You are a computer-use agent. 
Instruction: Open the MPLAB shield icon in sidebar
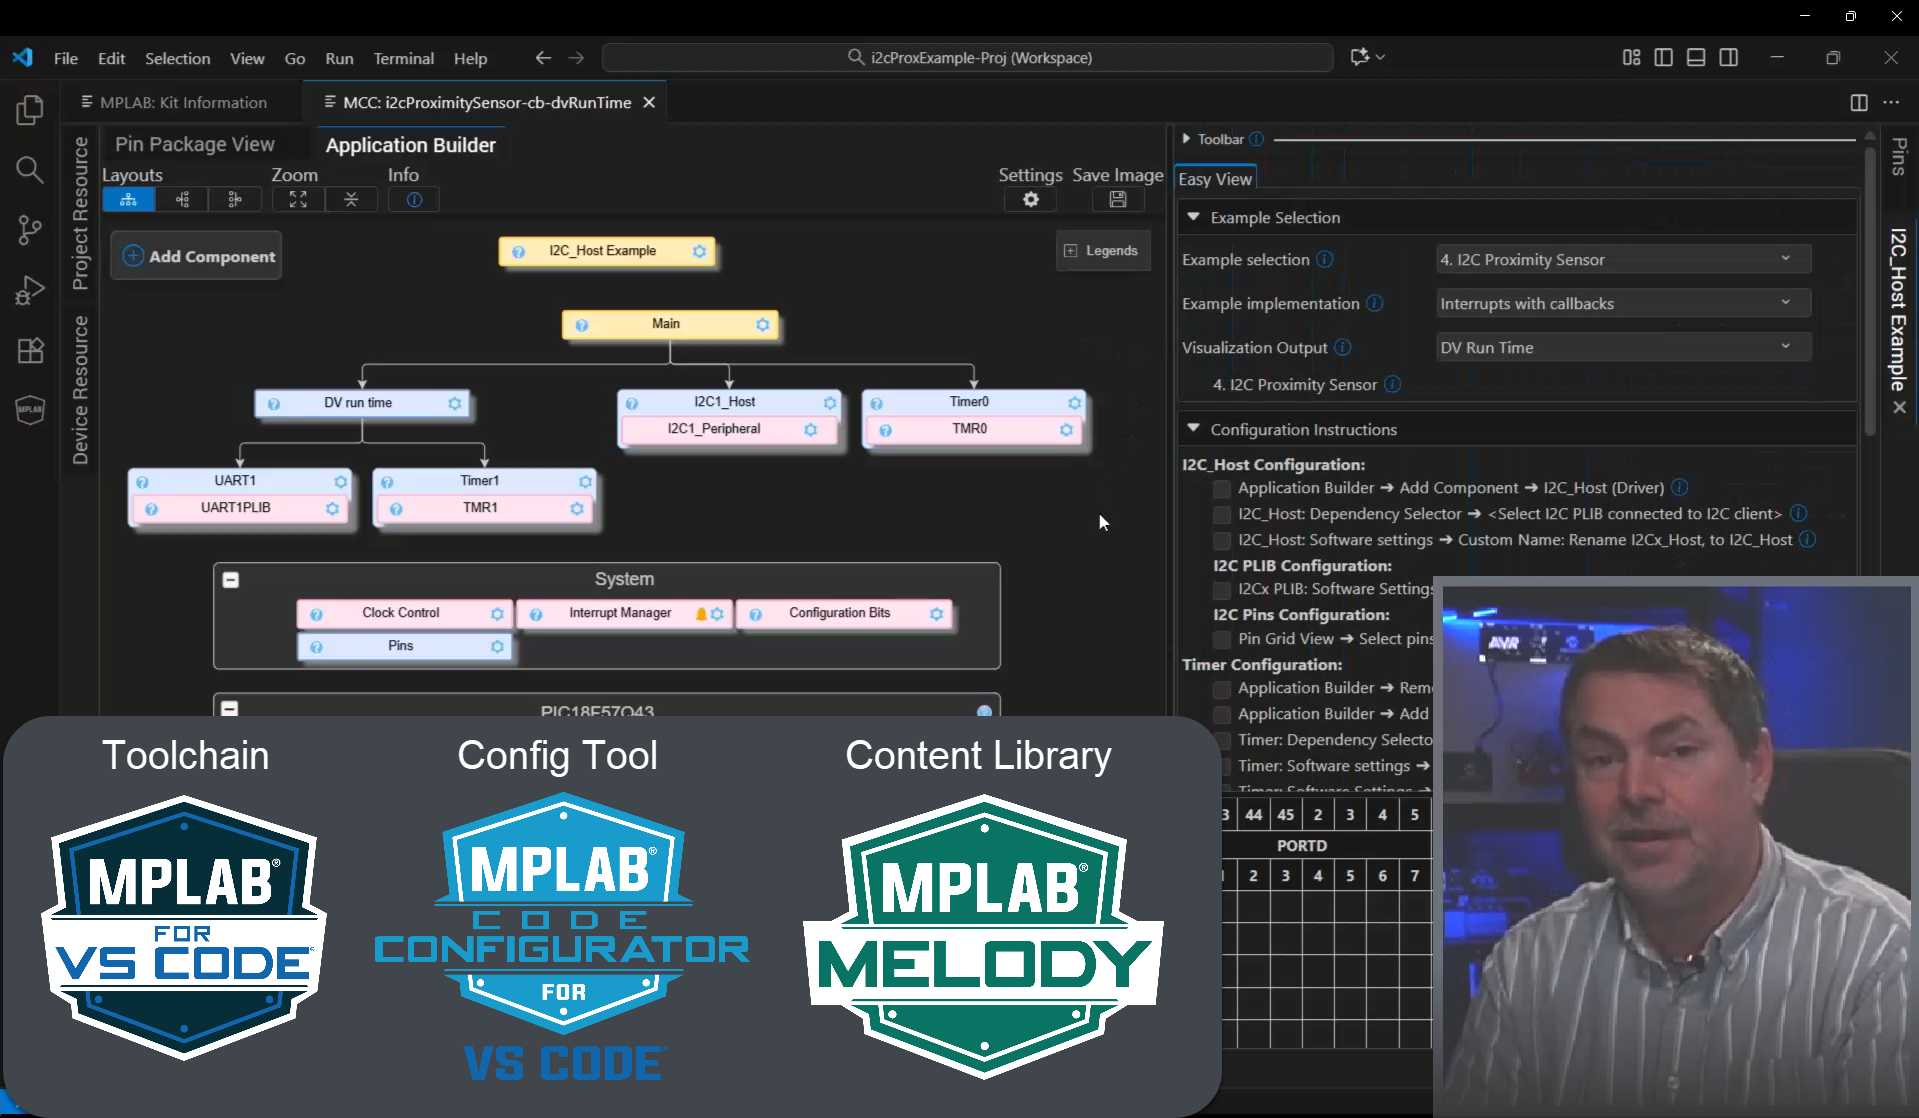point(30,409)
